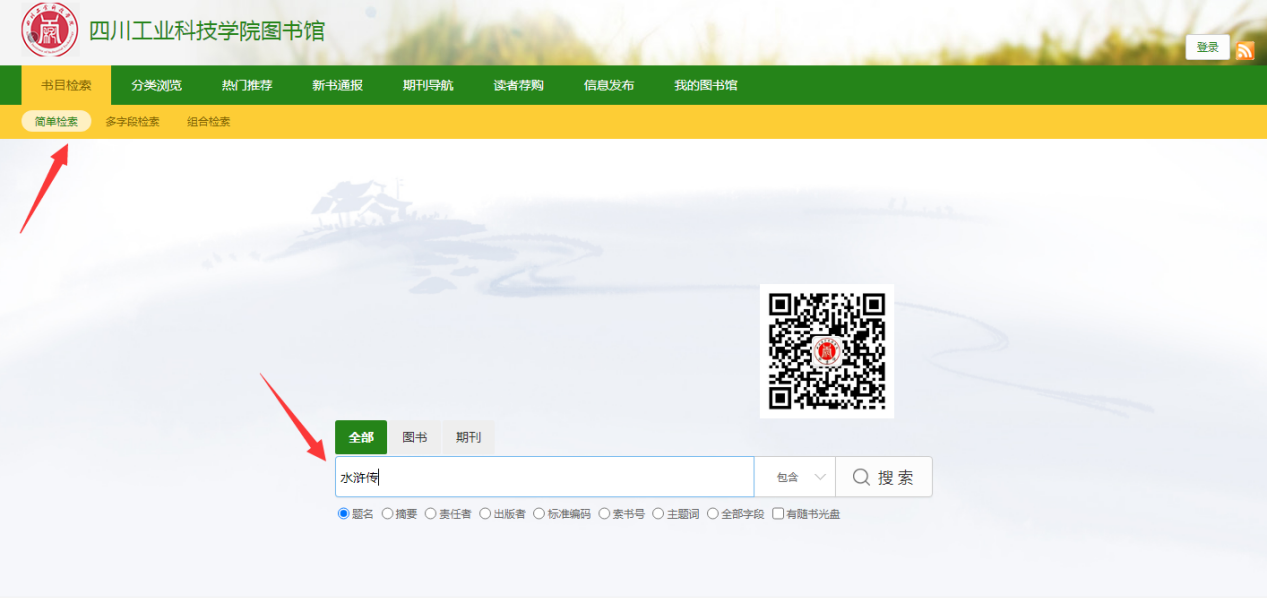The height and width of the screenshot is (603, 1267).
Task: Pick the 标准编码 radio option
Action: pyautogui.click(x=539, y=514)
